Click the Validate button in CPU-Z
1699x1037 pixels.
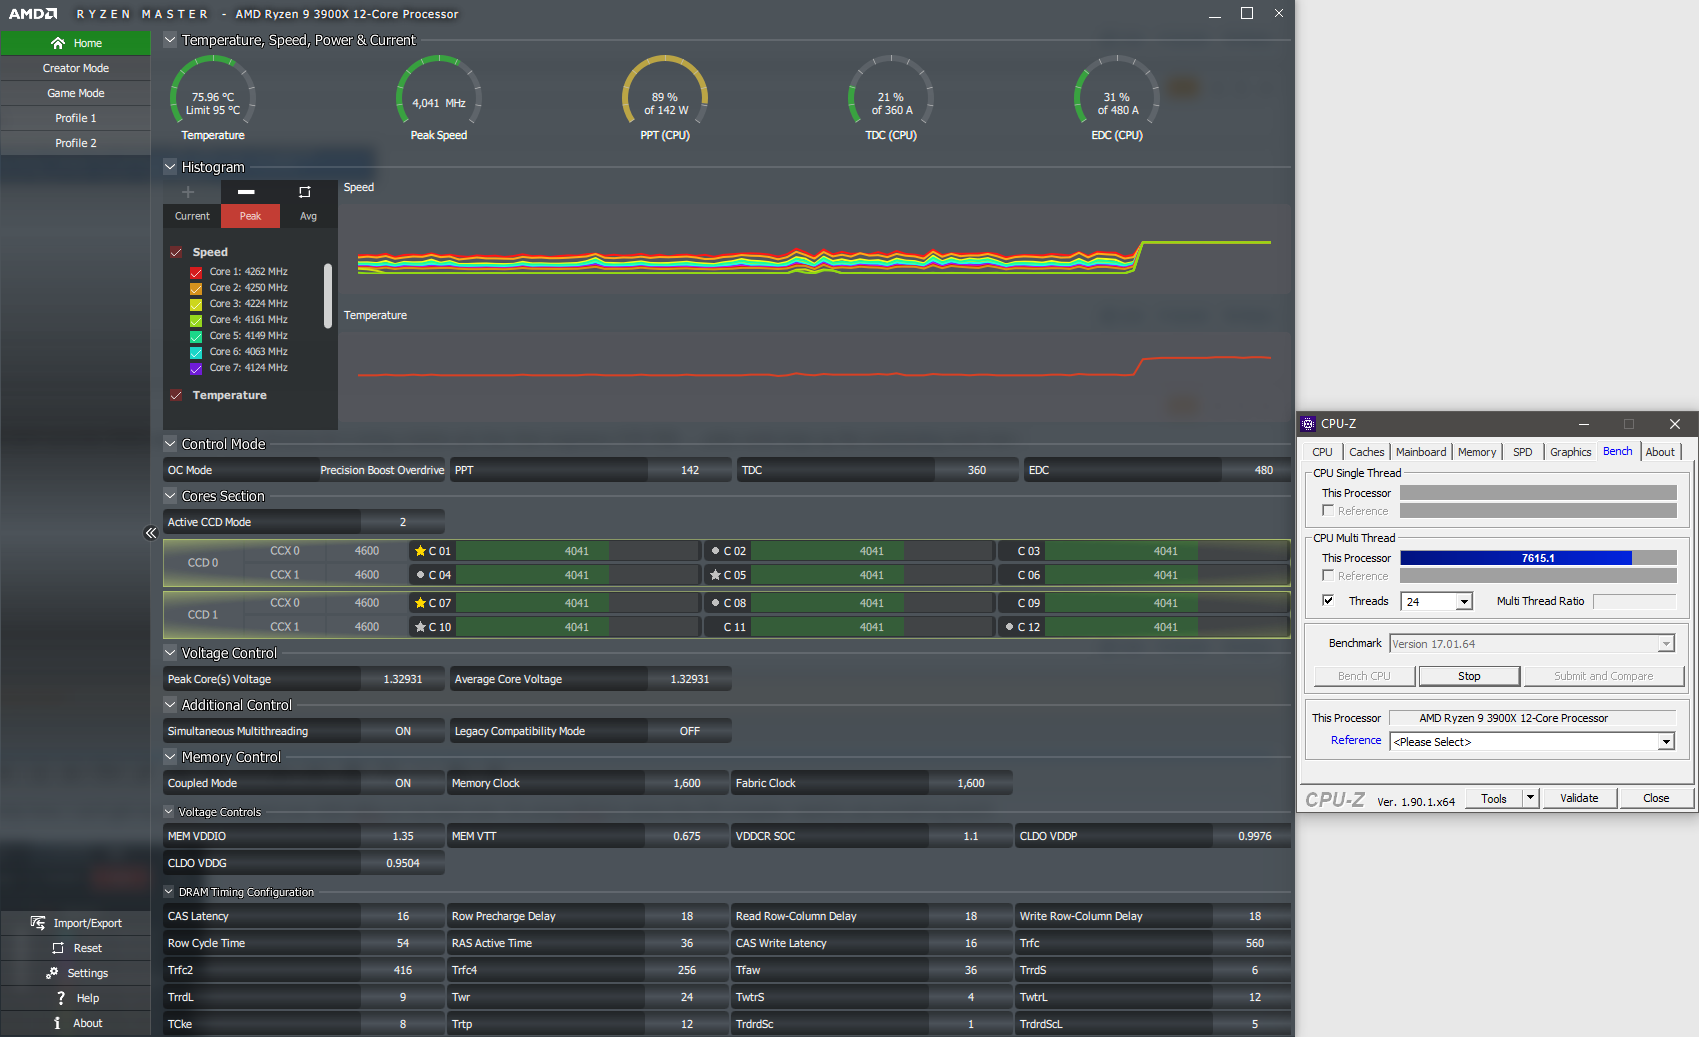click(1579, 798)
